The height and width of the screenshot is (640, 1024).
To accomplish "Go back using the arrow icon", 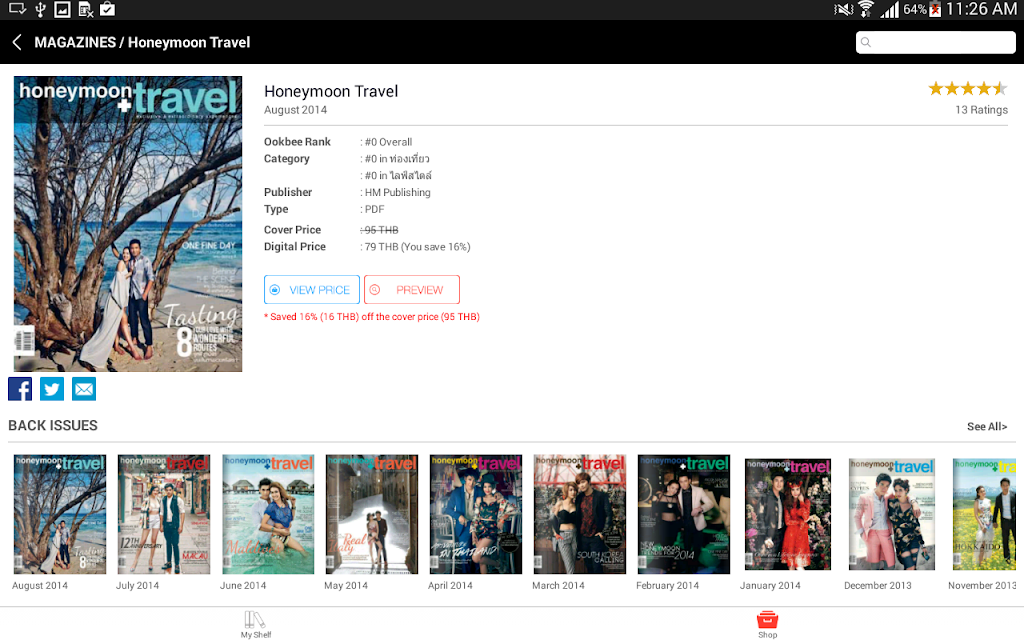I will (17, 42).
